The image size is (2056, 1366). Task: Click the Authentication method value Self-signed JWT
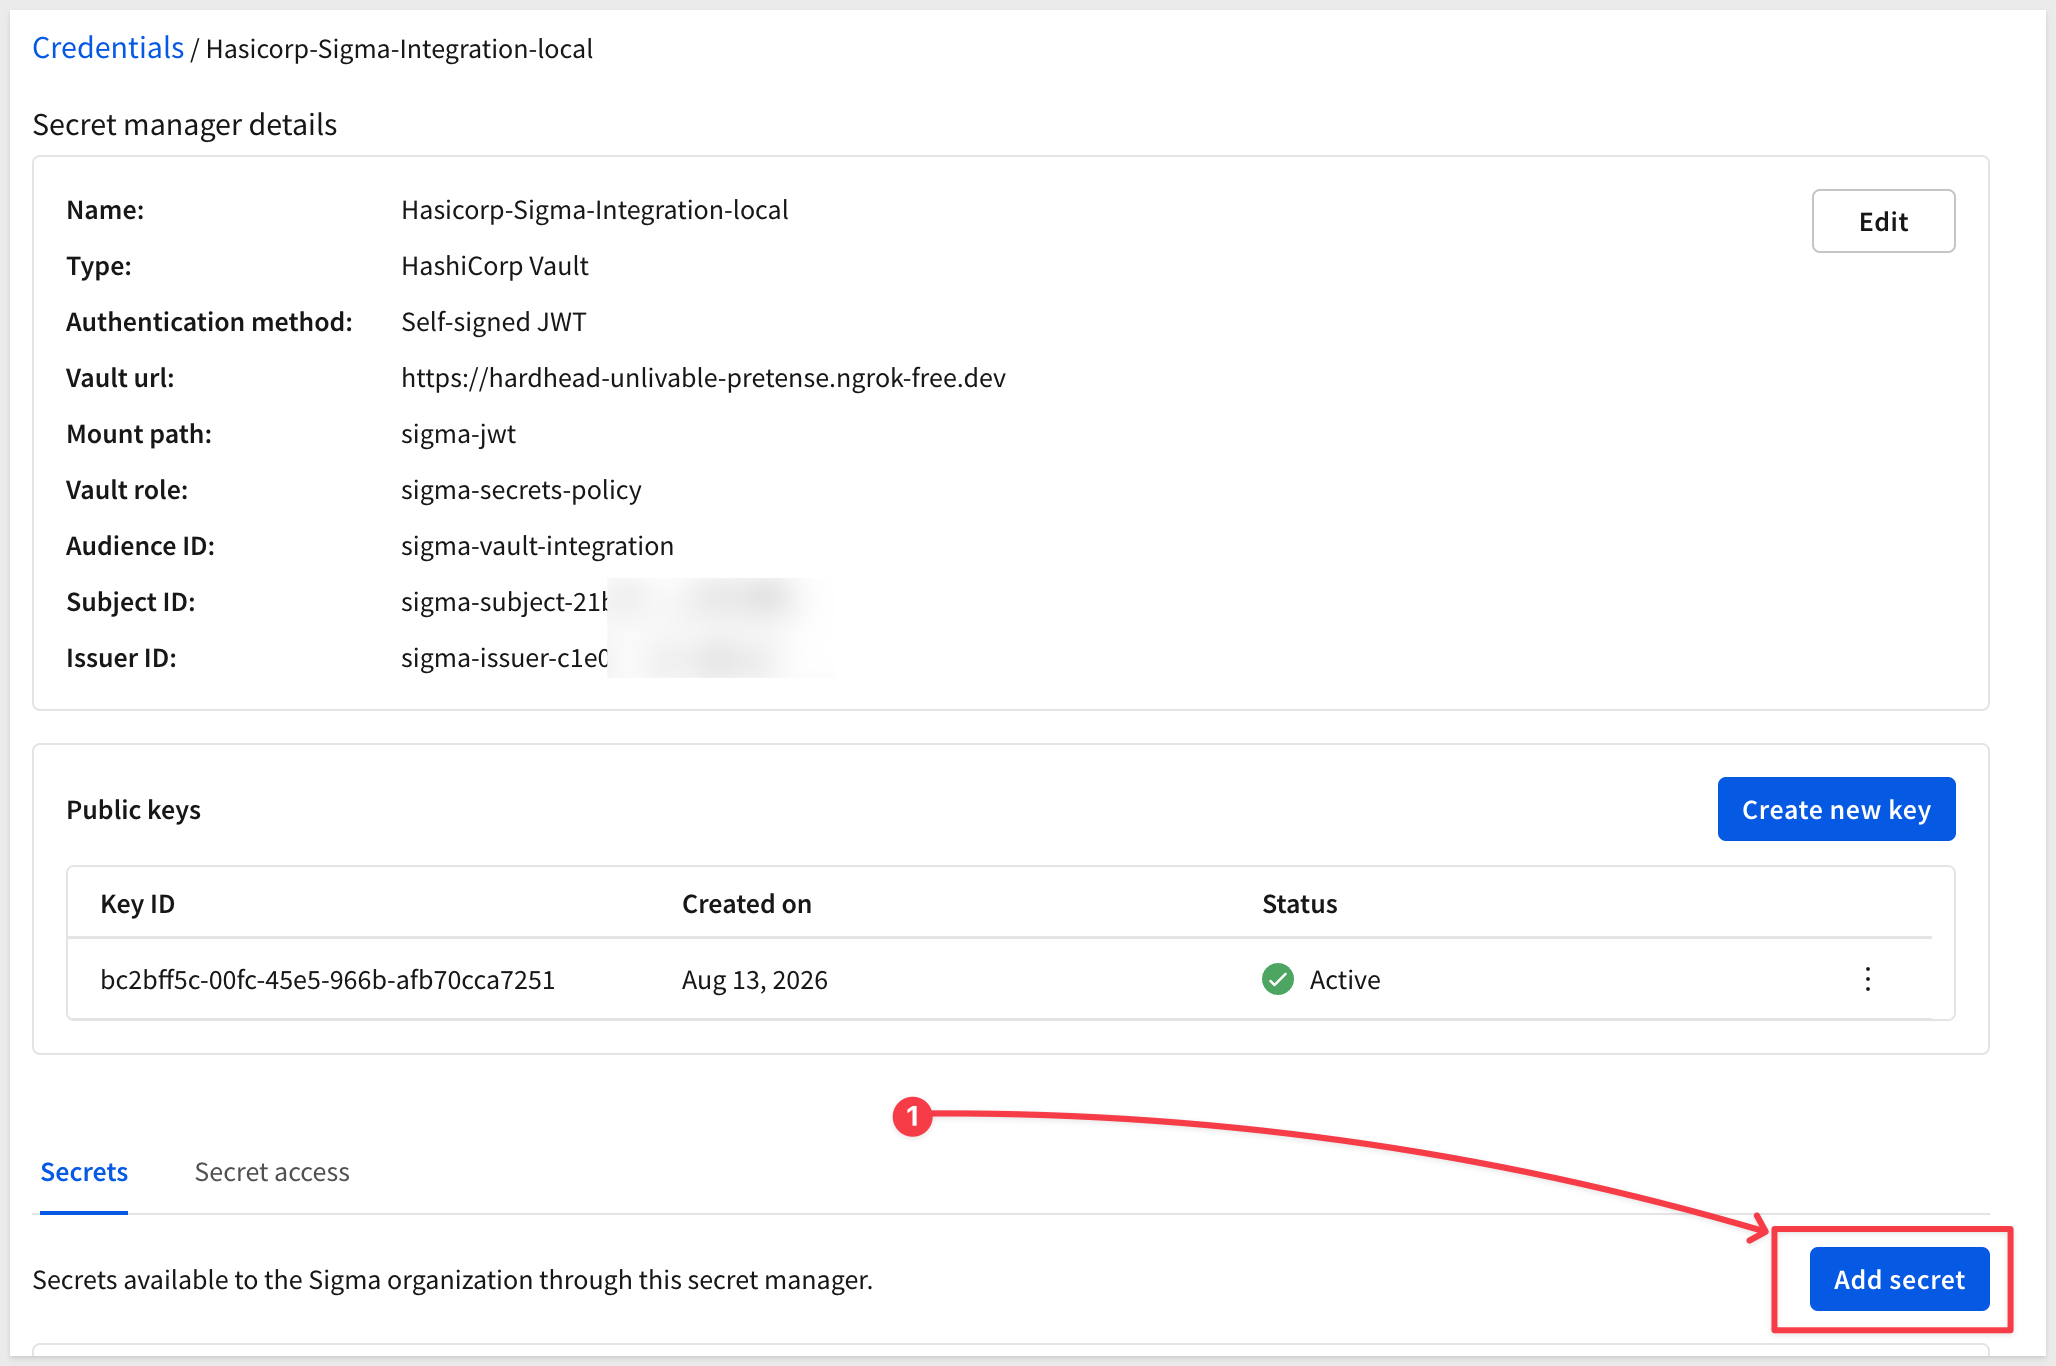pos(493,321)
